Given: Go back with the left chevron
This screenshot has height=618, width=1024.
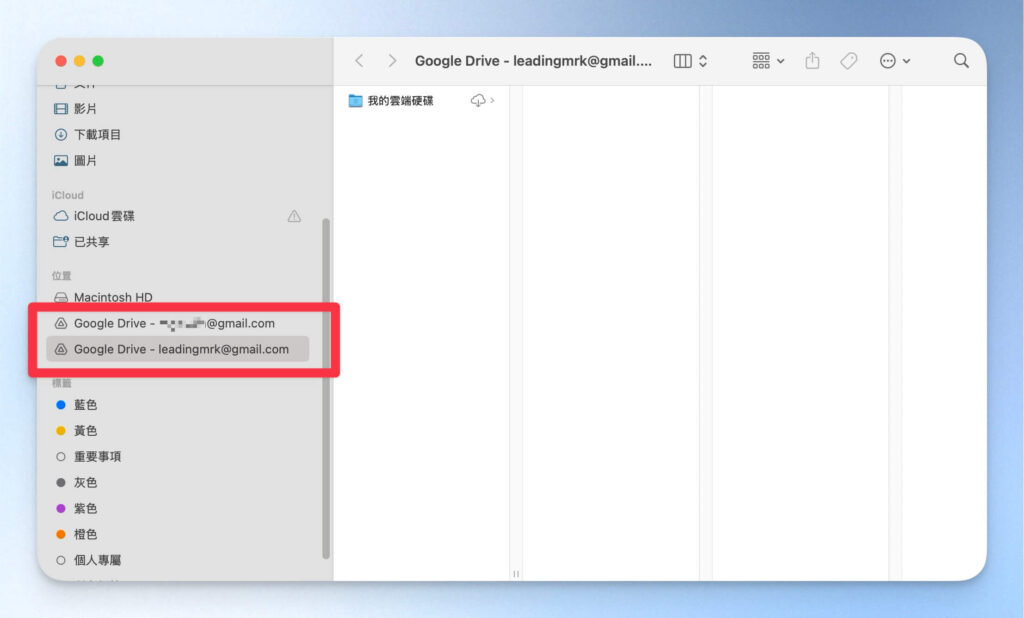Looking at the screenshot, I should (x=359, y=61).
